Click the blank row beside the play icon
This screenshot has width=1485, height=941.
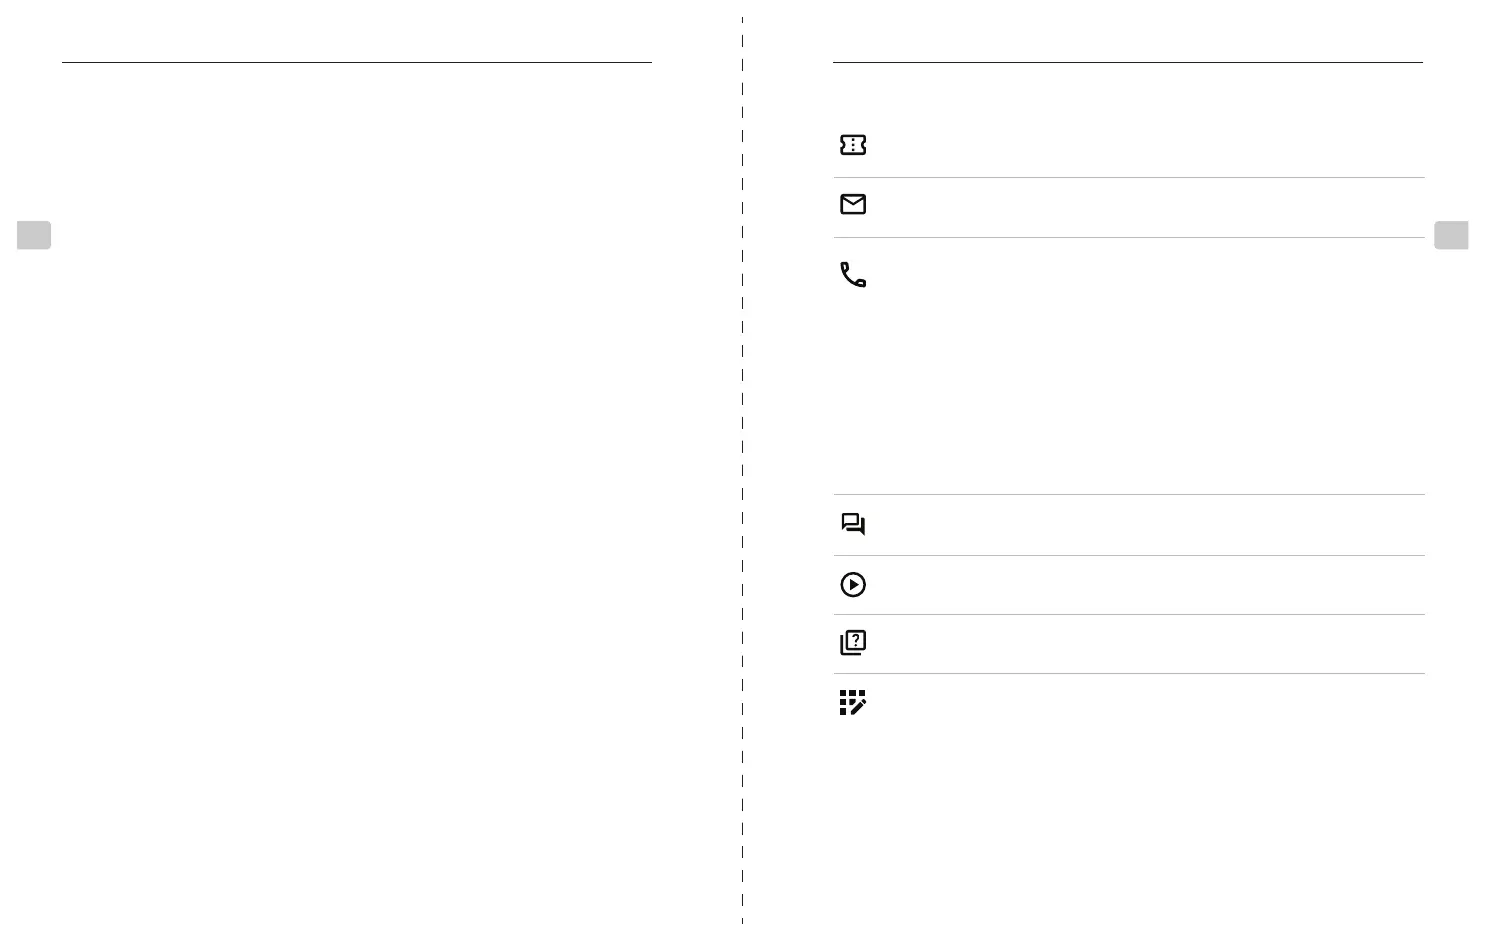1140,585
